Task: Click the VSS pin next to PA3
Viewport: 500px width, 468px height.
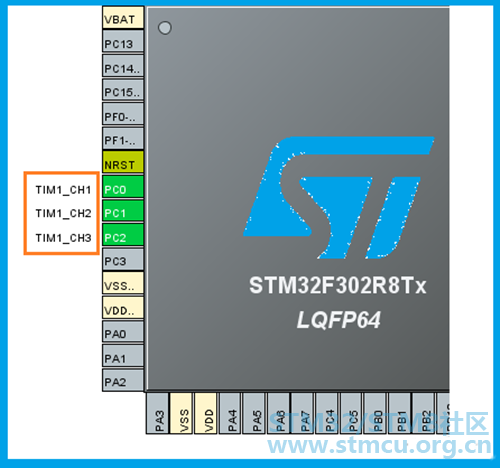Action: pos(181,413)
